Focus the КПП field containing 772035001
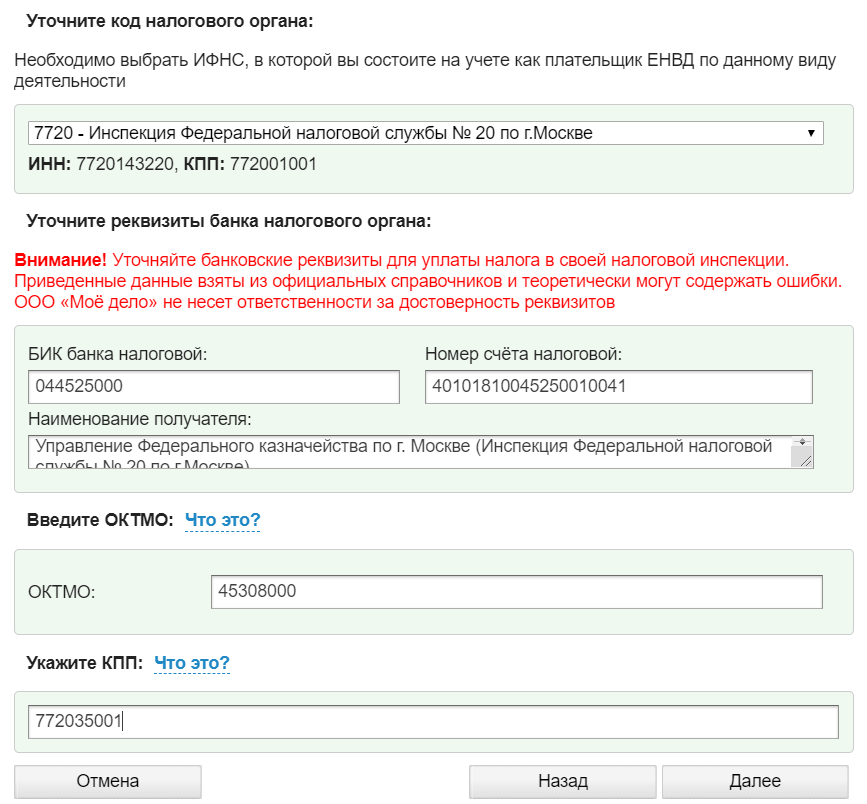 pos(433,721)
